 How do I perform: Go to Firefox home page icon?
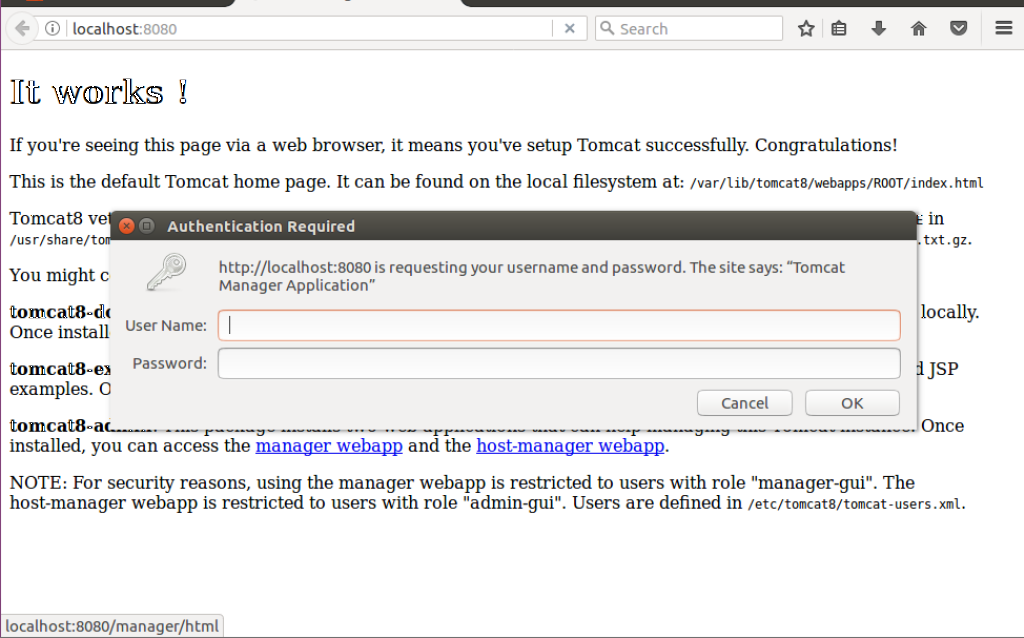(x=918, y=29)
